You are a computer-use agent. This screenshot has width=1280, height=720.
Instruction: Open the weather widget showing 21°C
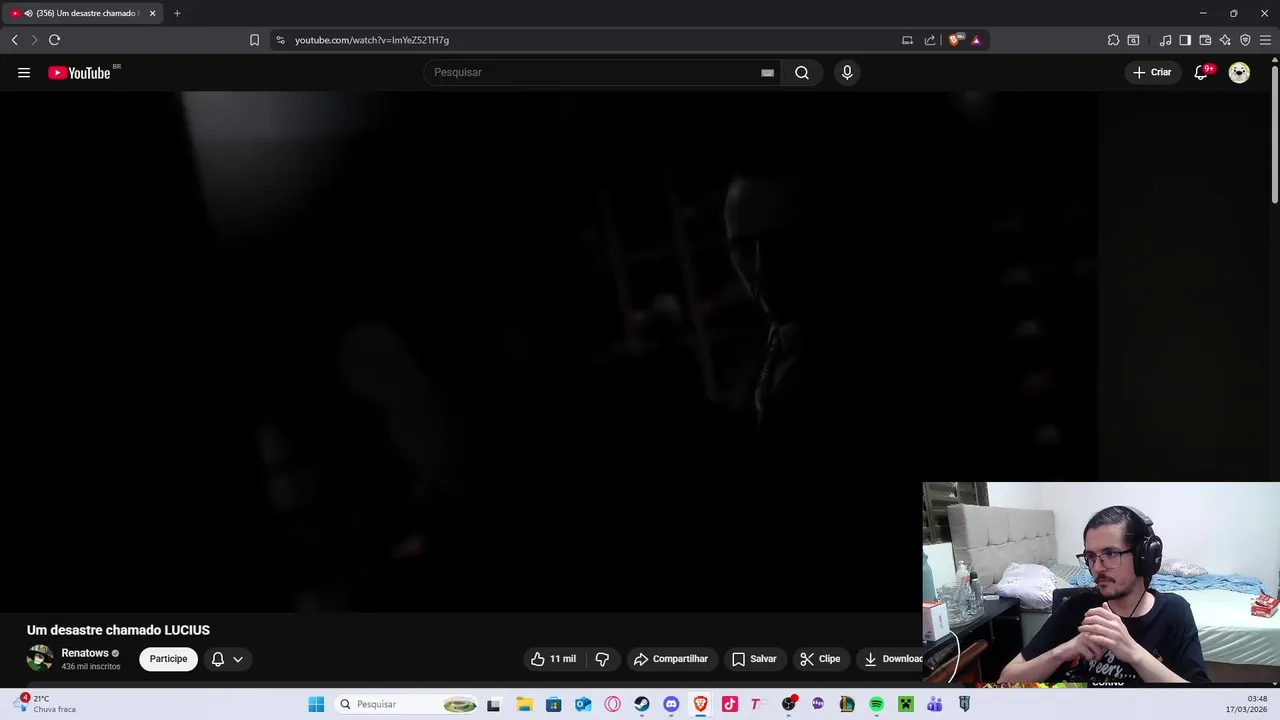(45, 704)
